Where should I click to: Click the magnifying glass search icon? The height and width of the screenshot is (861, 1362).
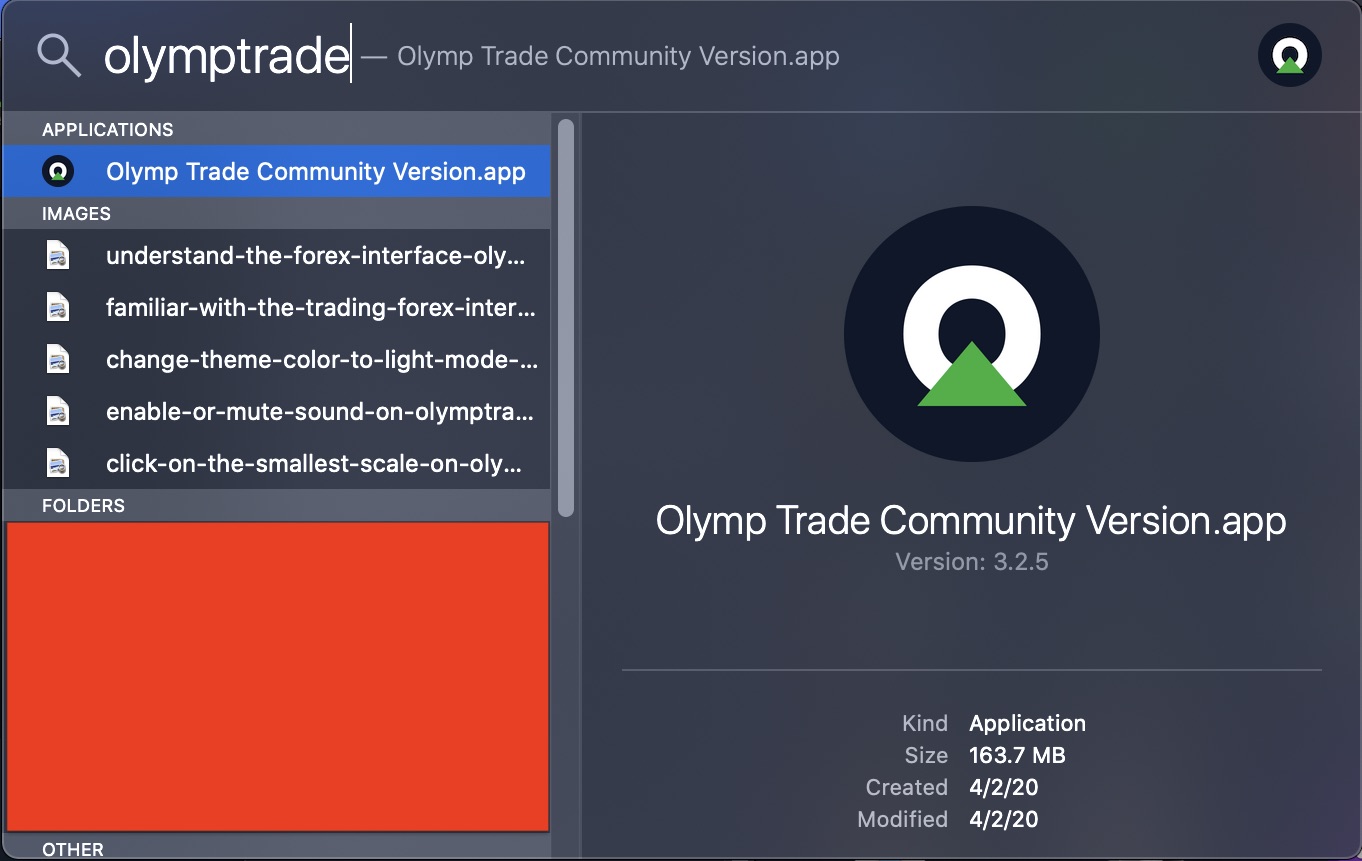click(58, 55)
